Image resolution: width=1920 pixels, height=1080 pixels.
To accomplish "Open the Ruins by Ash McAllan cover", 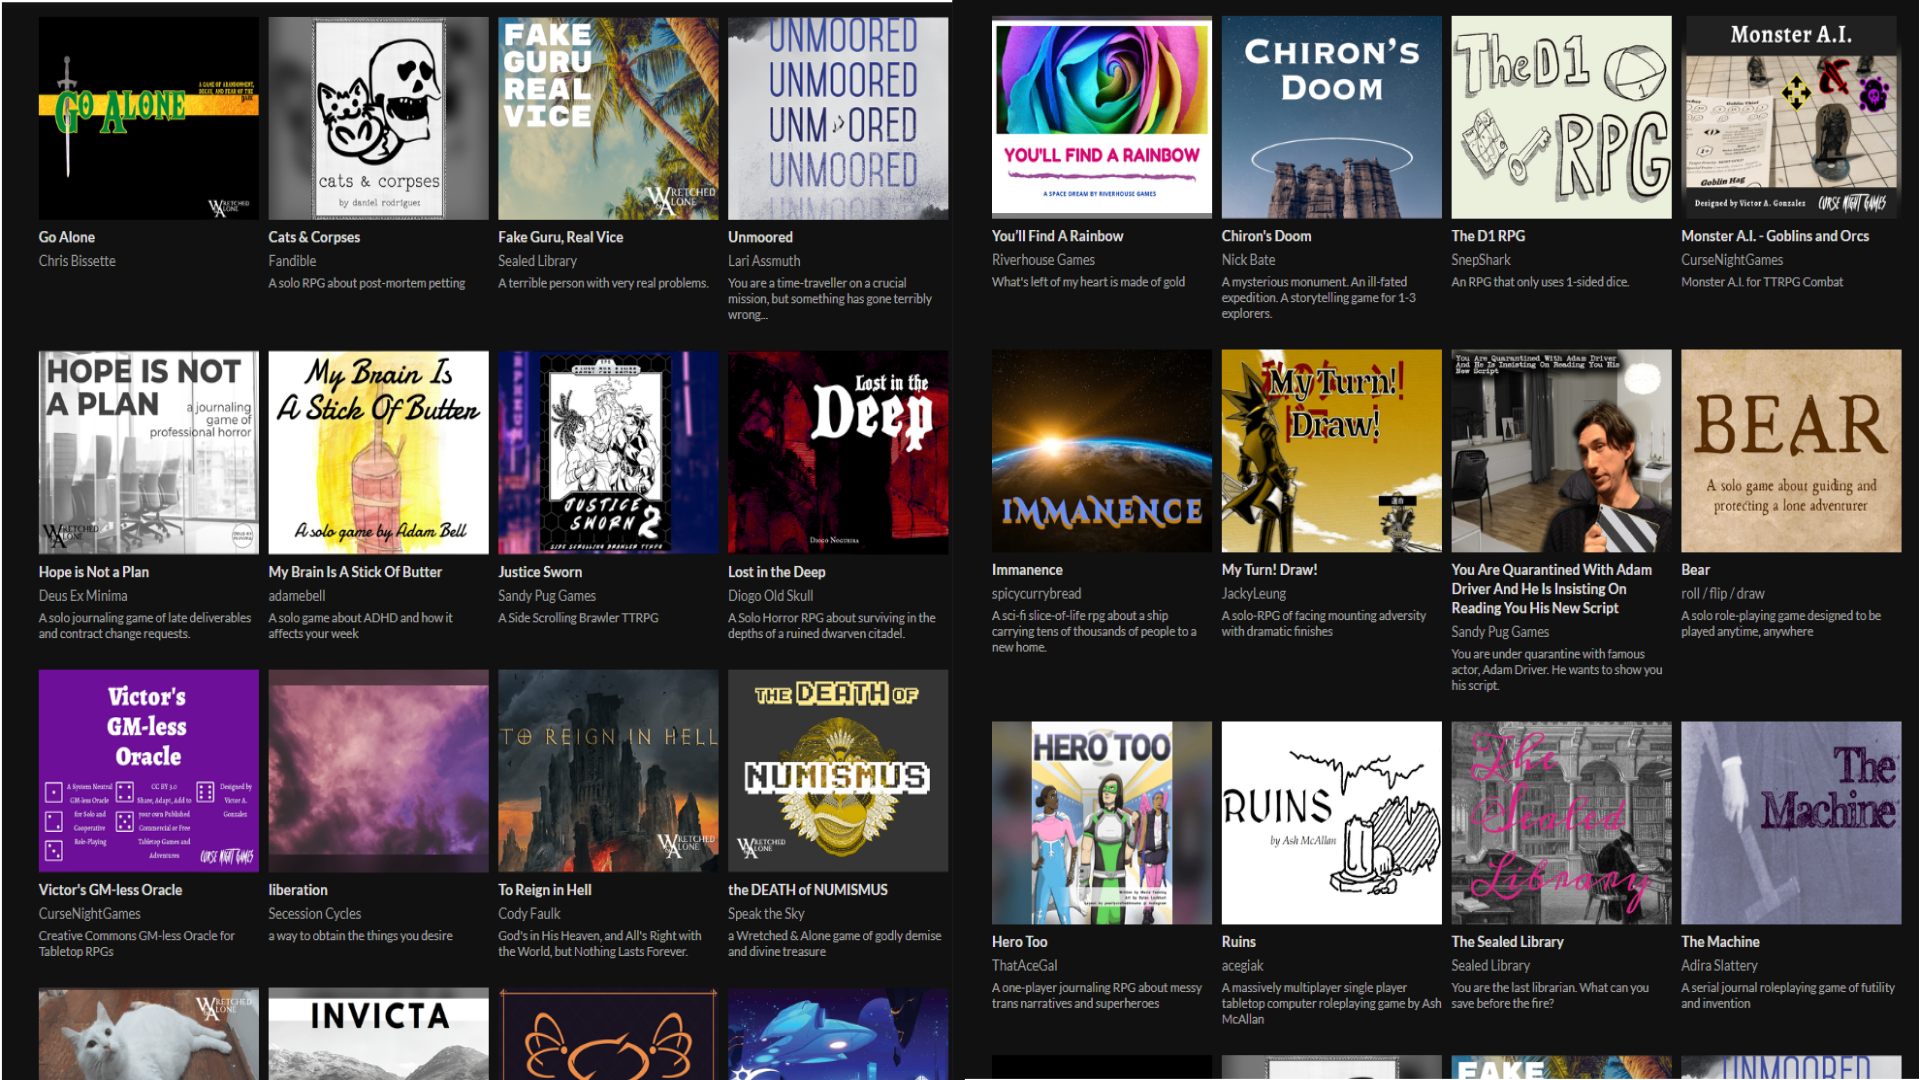I will click(1330, 822).
